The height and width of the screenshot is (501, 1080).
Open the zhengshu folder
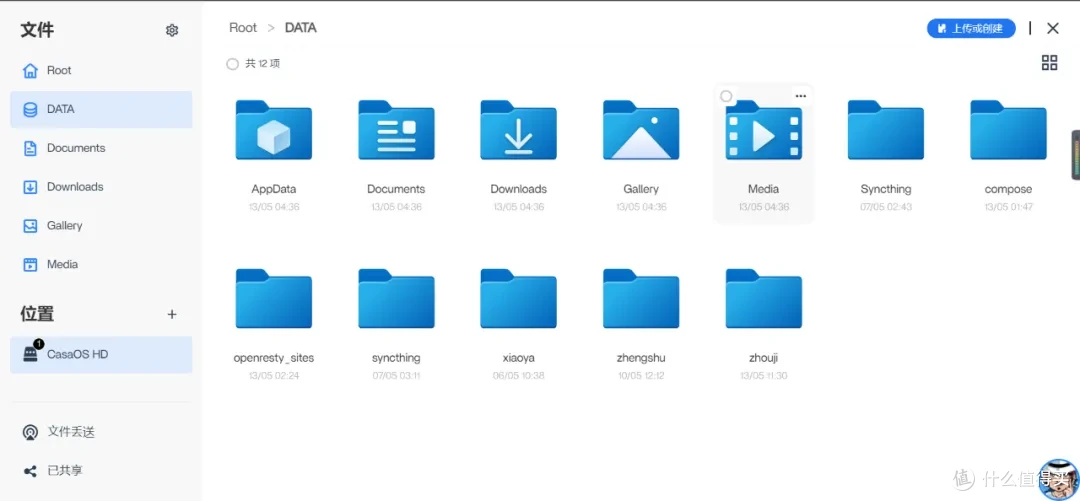[641, 298]
